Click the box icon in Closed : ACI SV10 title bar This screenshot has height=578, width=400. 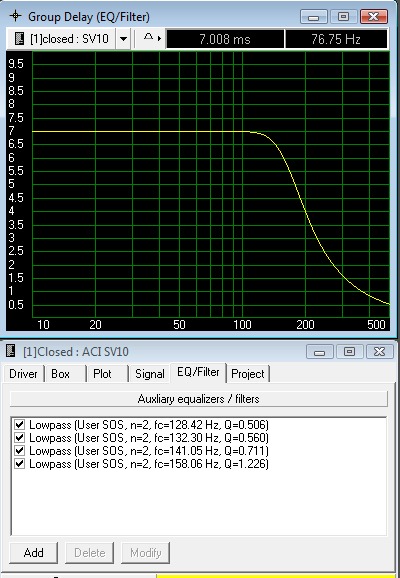11,351
